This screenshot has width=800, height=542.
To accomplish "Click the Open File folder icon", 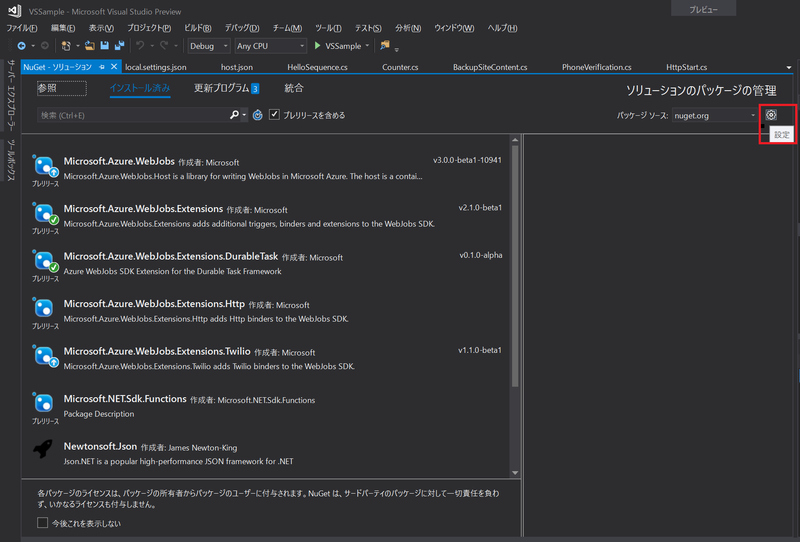I will 89,46.
